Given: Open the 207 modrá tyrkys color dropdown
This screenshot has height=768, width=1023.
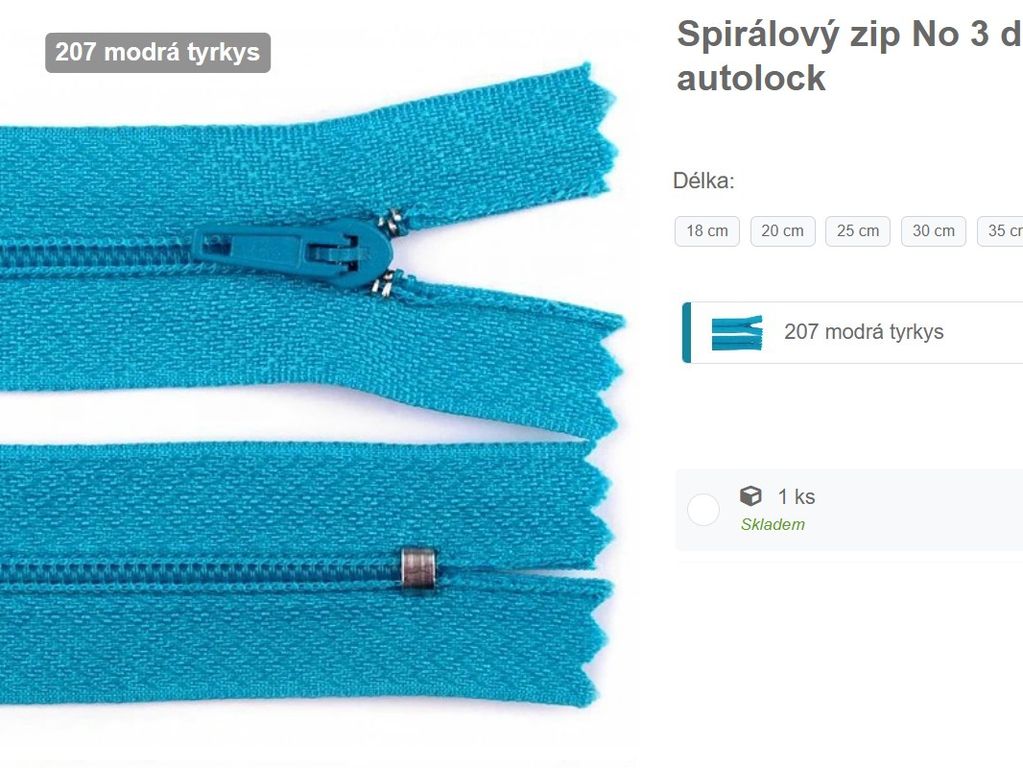Looking at the screenshot, I should pos(852,332).
